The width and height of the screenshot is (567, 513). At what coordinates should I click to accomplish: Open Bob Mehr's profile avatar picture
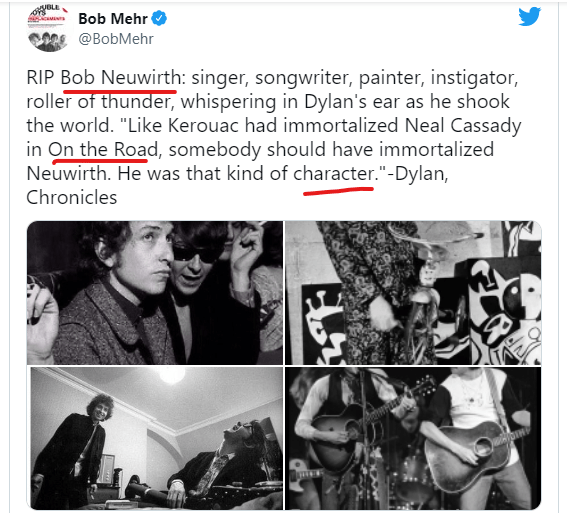[47, 29]
